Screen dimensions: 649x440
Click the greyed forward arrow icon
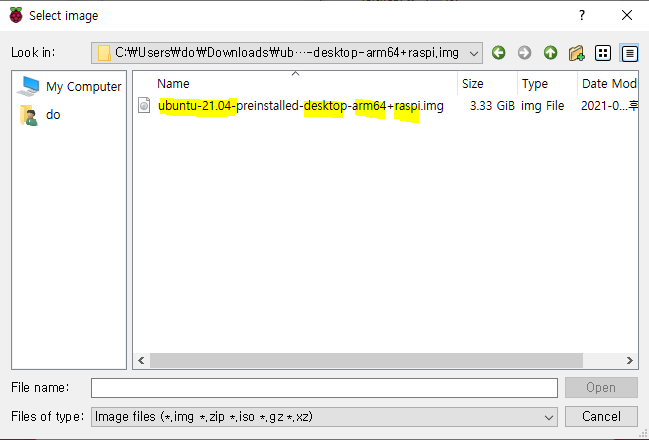click(524, 53)
